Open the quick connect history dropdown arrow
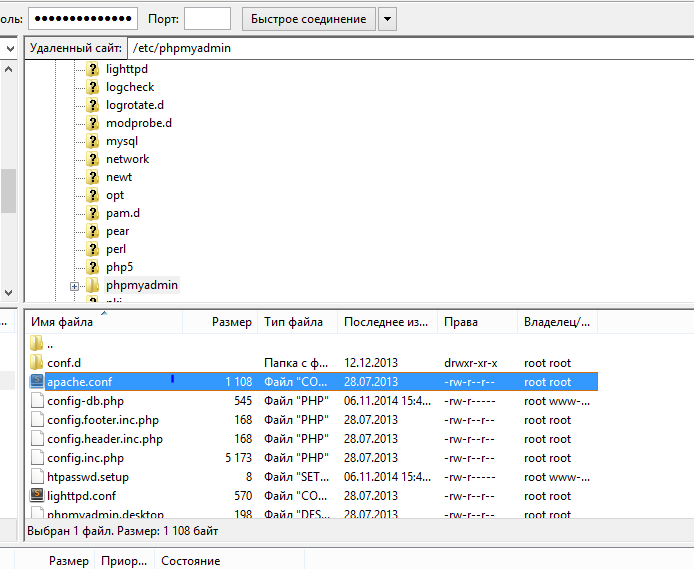Screen dimensions: 694x569 [x=387, y=19]
